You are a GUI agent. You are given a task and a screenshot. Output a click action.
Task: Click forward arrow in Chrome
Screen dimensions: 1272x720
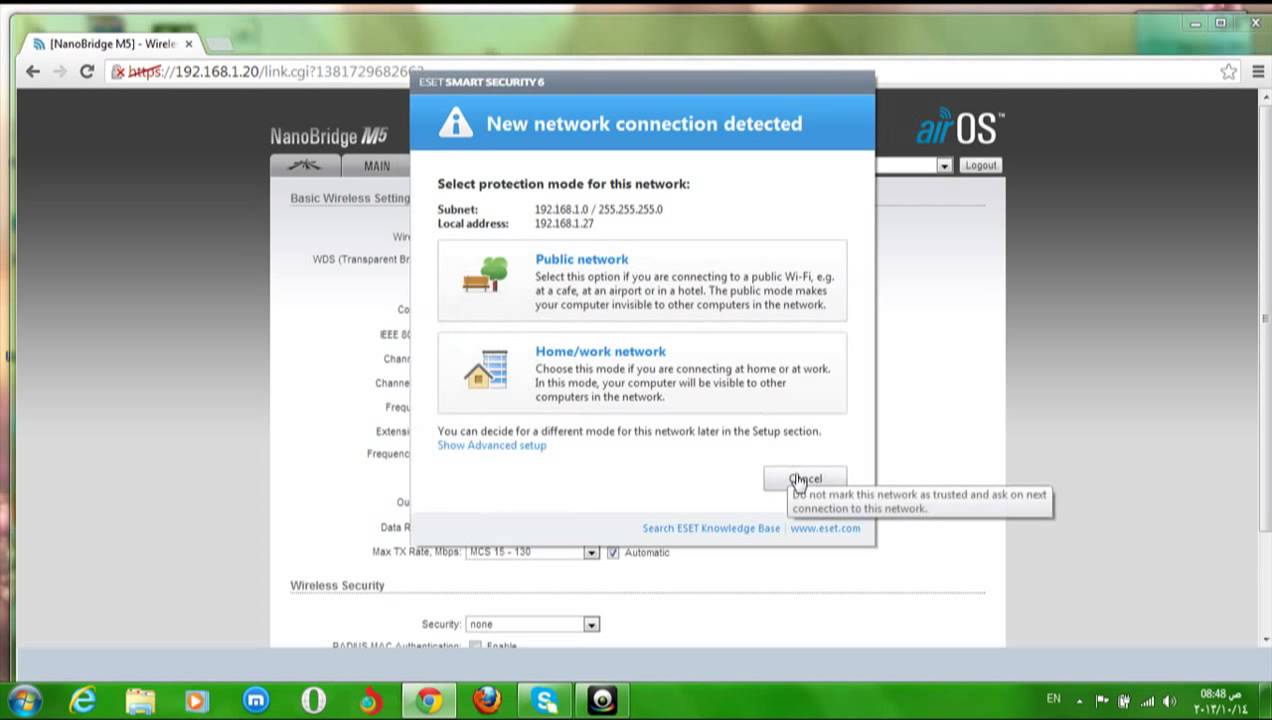tap(60, 71)
